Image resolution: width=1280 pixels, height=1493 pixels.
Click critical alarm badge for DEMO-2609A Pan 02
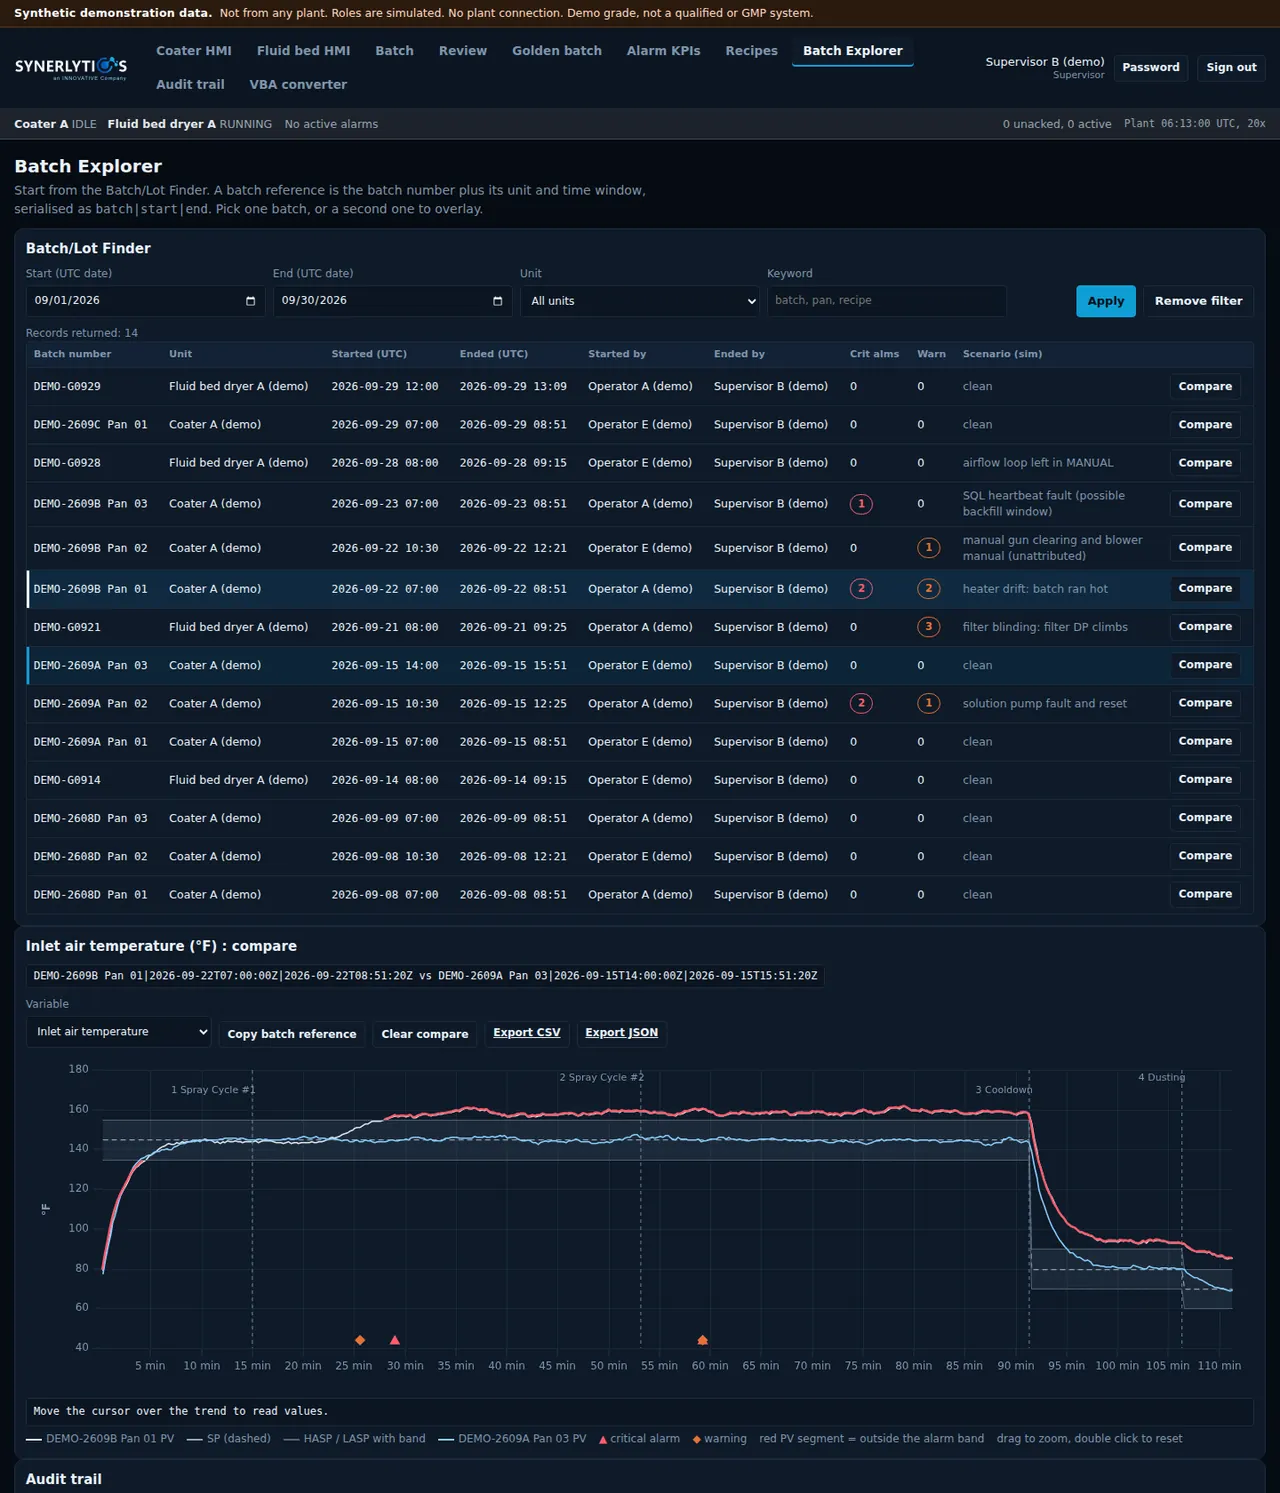point(861,703)
